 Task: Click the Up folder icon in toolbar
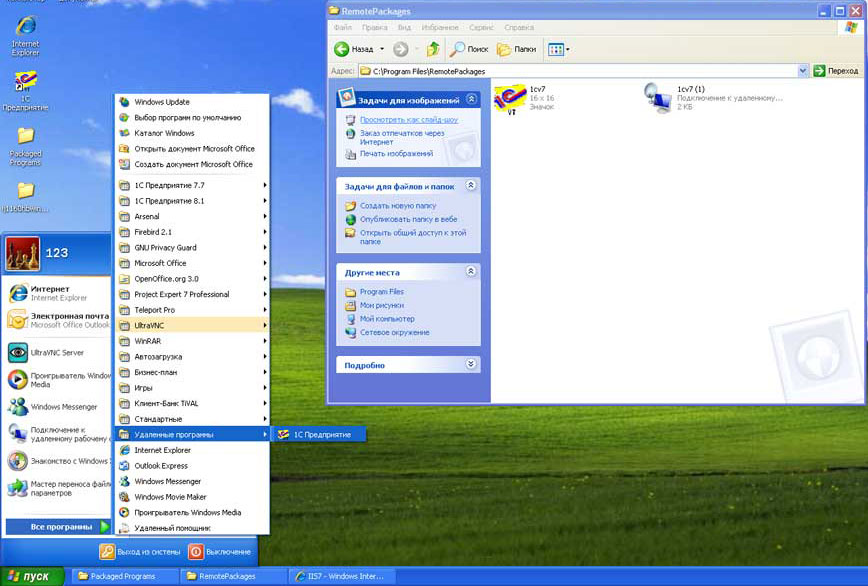(x=433, y=49)
